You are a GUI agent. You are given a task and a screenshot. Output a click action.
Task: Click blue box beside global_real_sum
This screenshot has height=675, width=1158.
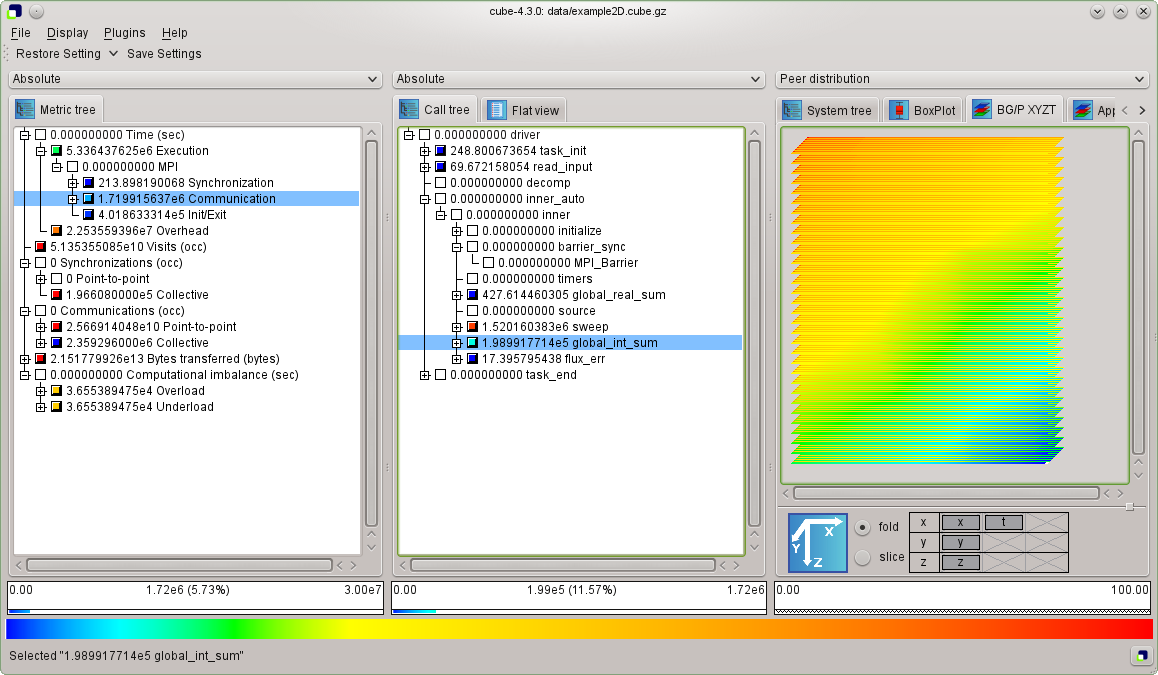pyautogui.click(x=473, y=295)
